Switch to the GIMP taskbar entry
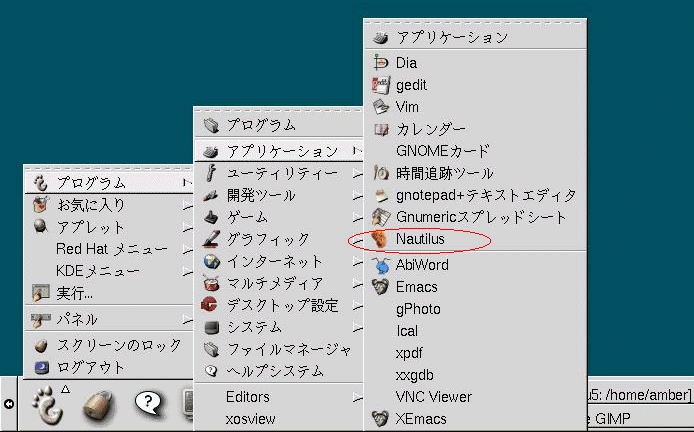Screen dimensions: 694x432 pos(640,419)
